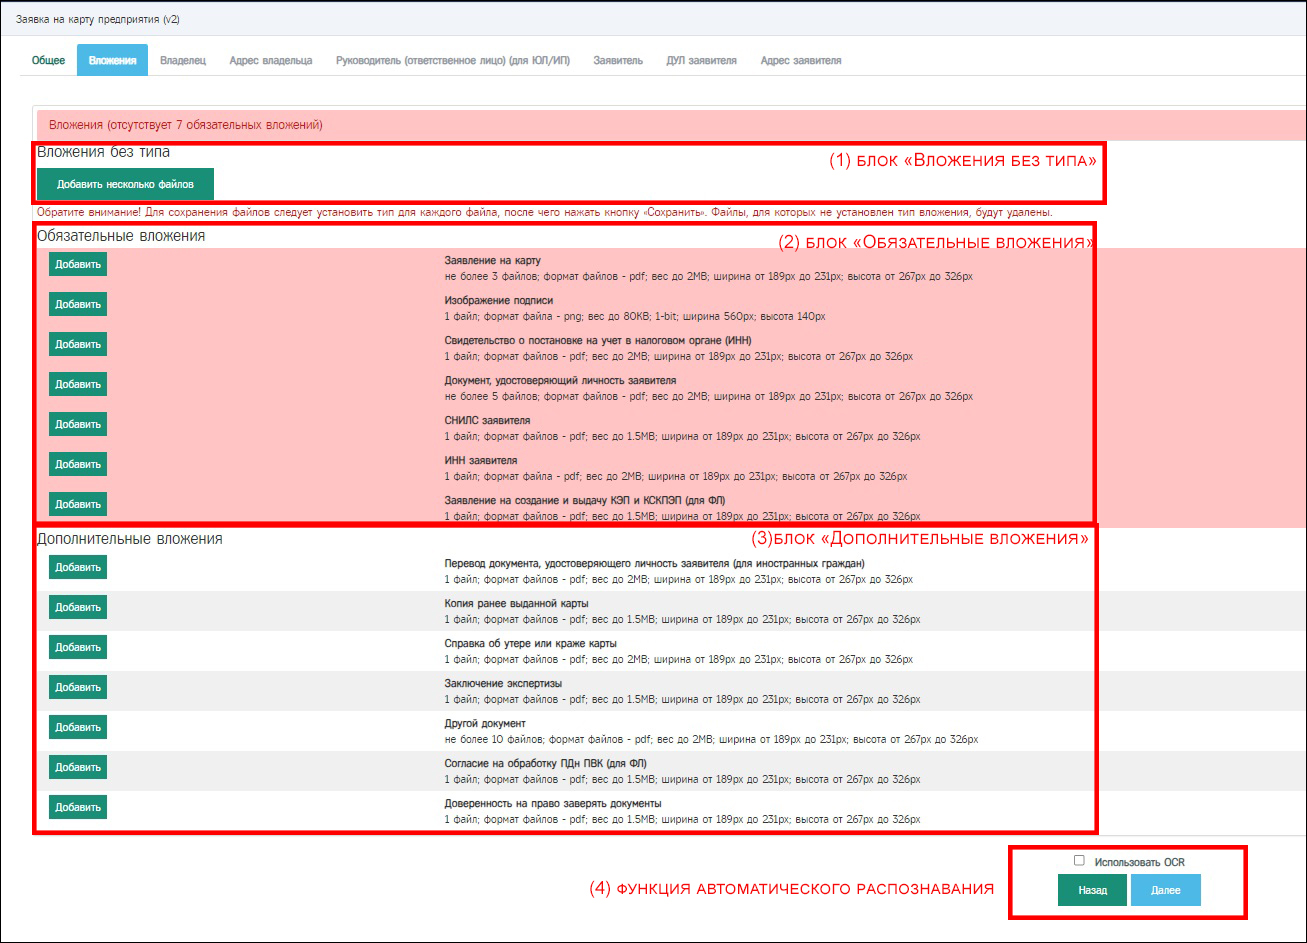Click Добавить несколько файлов button

click(125, 184)
